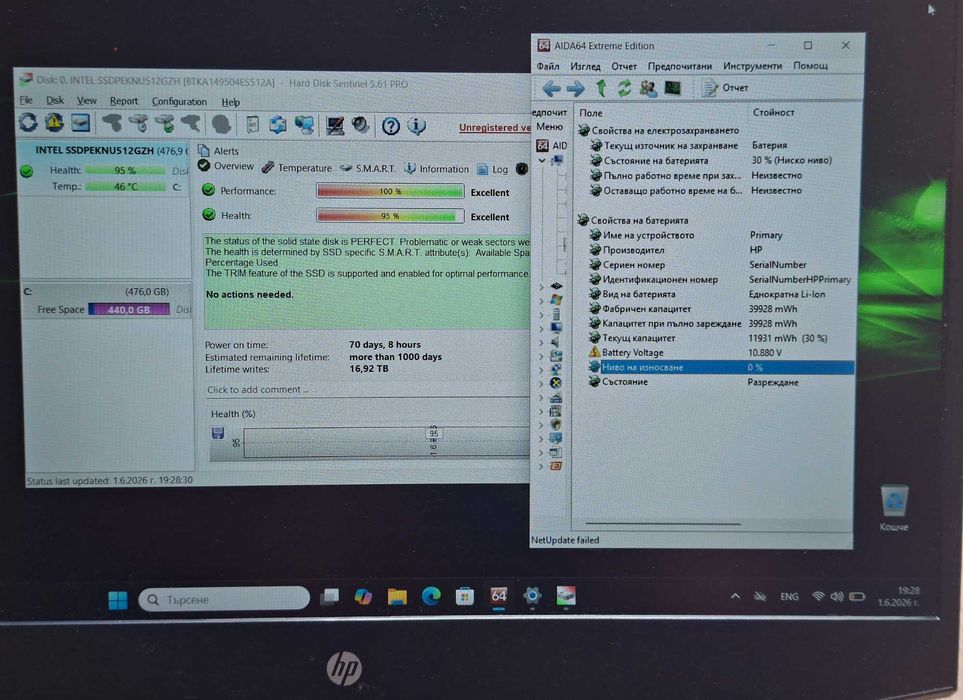Expand the Windows flag Operating System node
963x700 pixels.
coord(541,300)
